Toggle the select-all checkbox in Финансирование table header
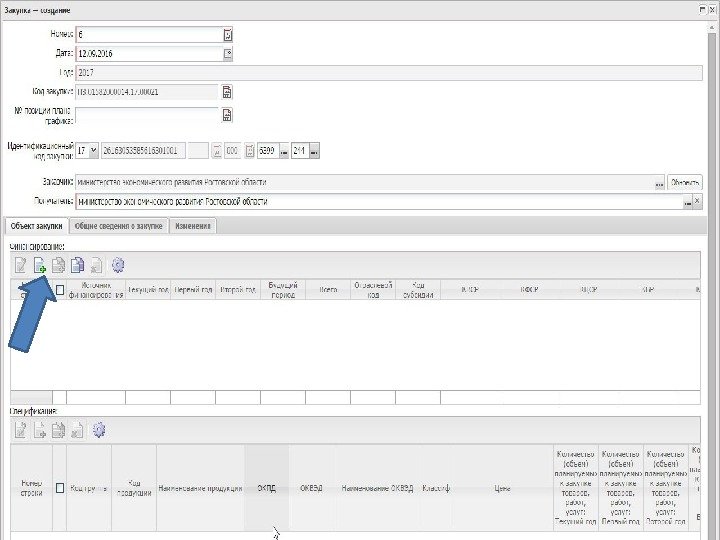This screenshot has width=720, height=540. pyautogui.click(x=60, y=290)
